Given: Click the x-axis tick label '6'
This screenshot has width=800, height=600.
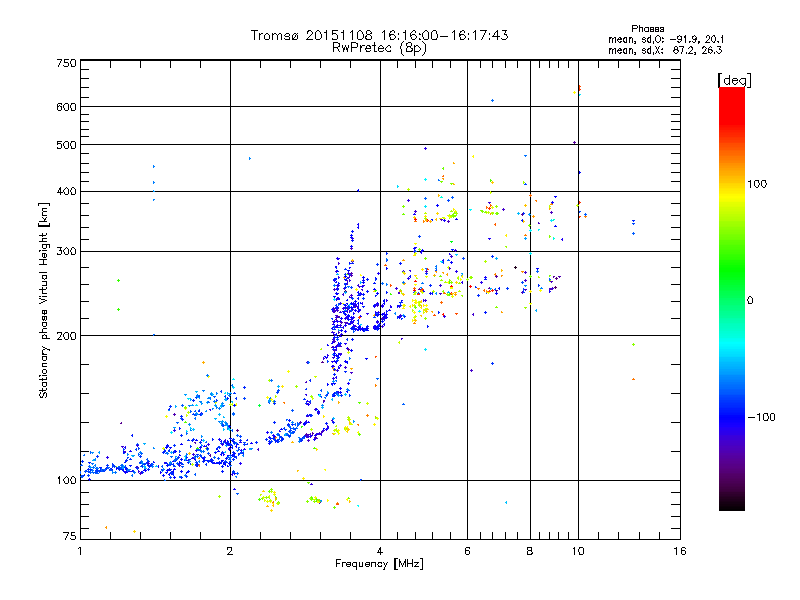Looking at the screenshot, I should (467, 551).
